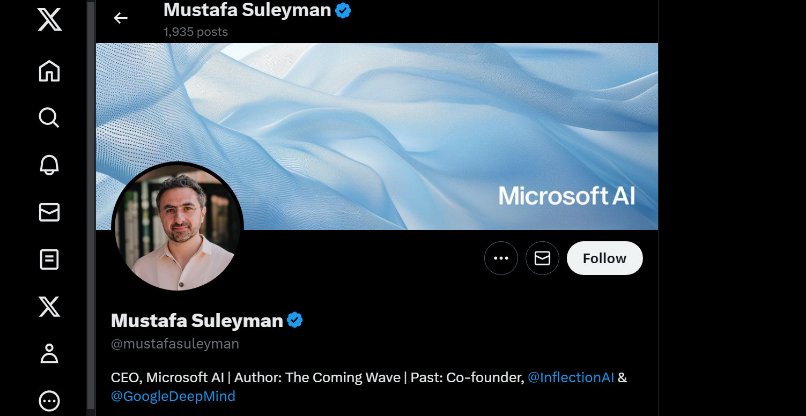Image resolution: width=806 pixels, height=416 pixels.
Task: Open your Profile via person icon
Action: (49, 354)
